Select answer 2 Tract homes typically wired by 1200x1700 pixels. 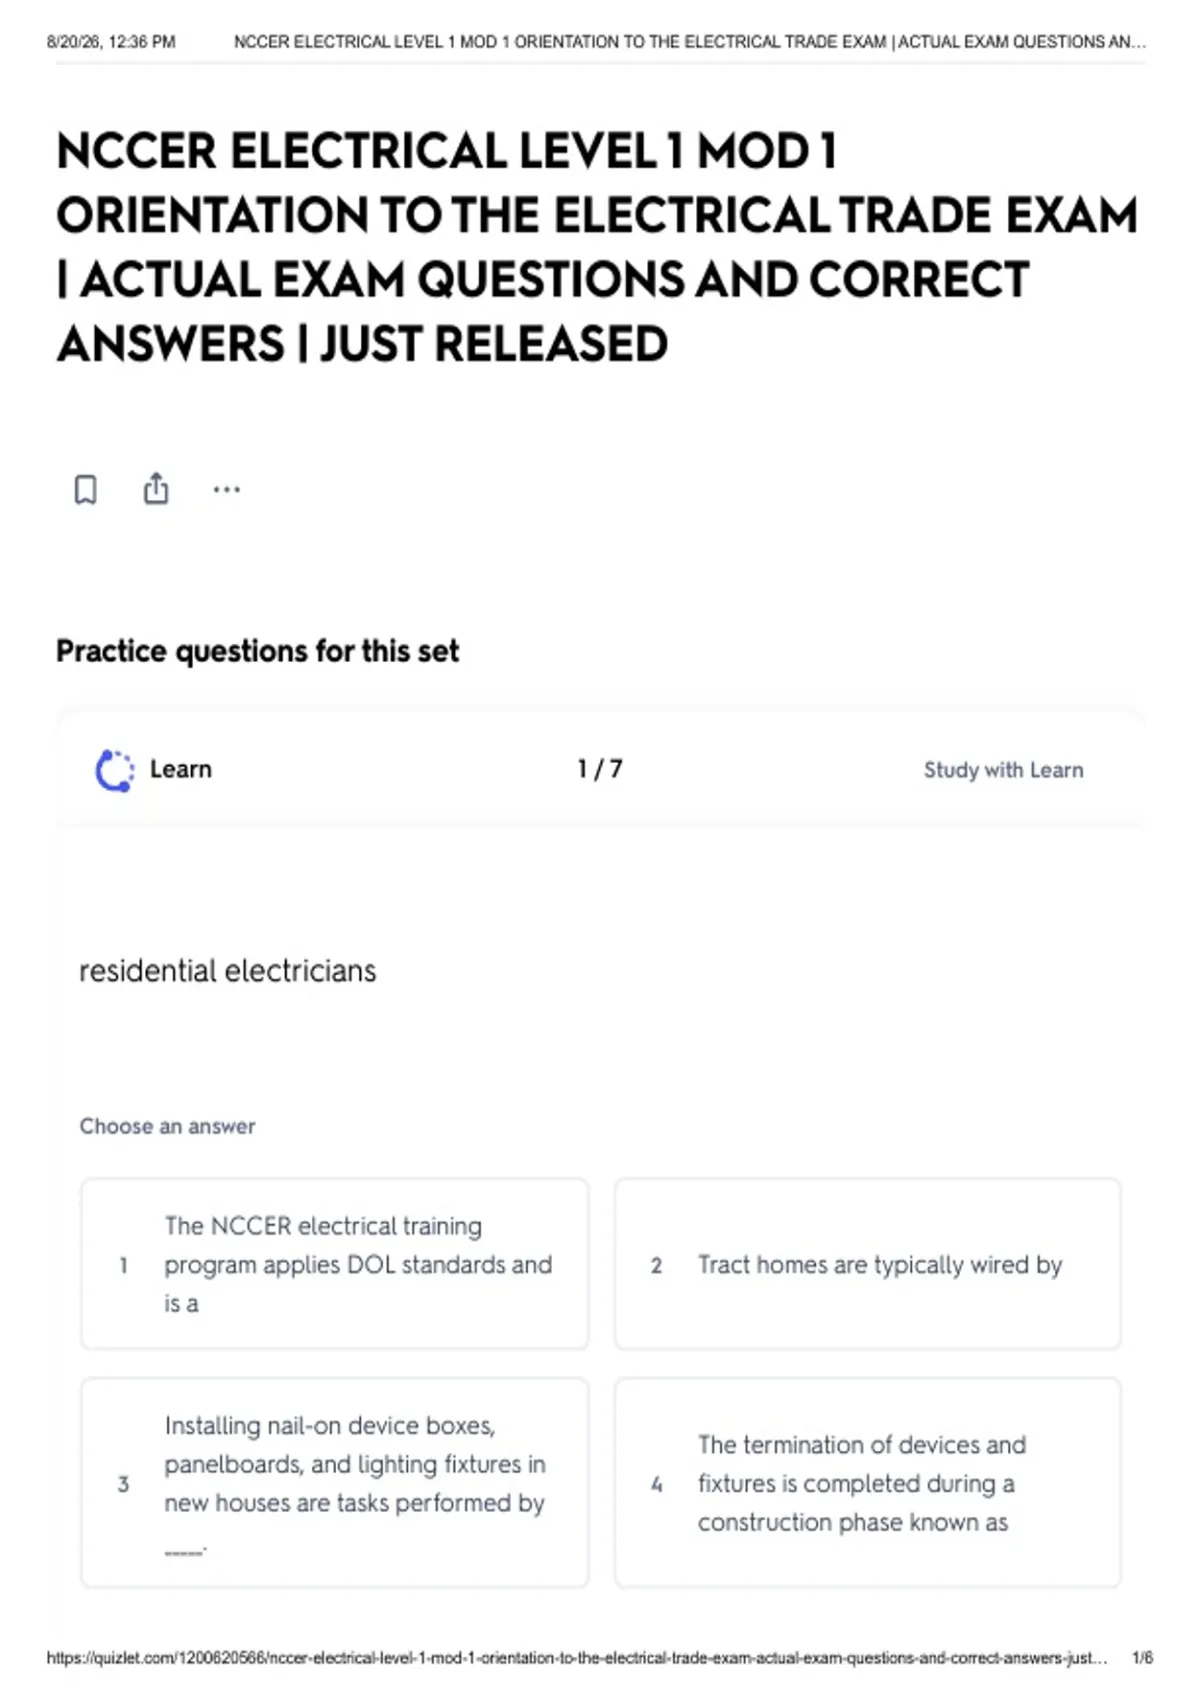868,1264
